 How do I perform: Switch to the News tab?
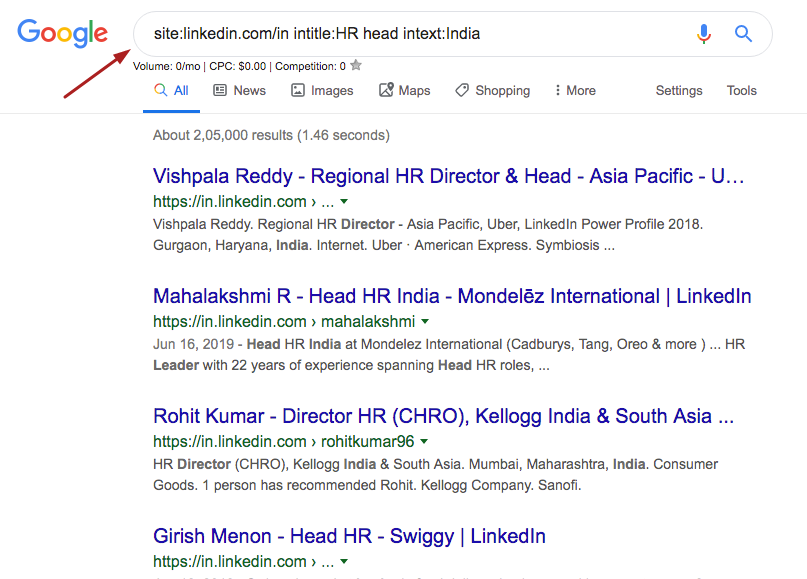(x=240, y=91)
